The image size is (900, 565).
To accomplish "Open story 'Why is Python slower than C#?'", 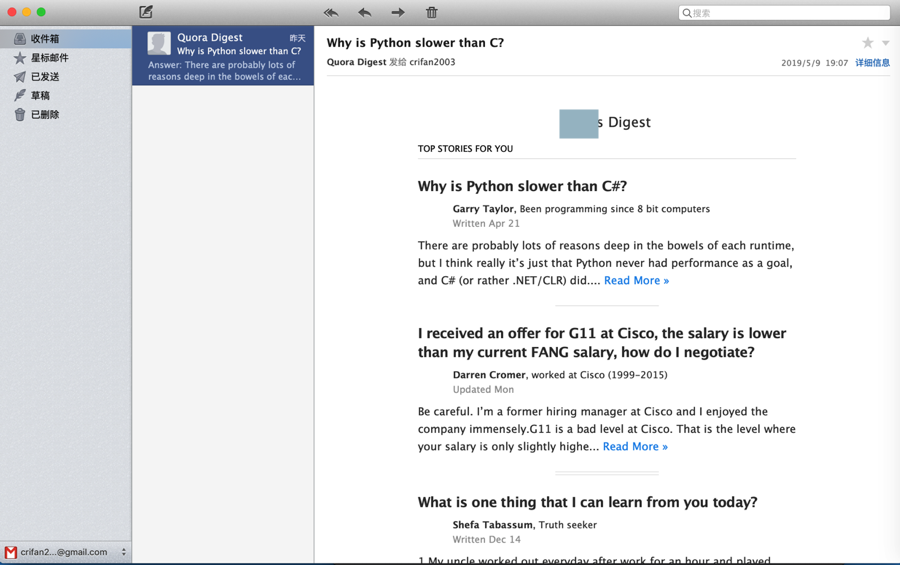I will [522, 186].
